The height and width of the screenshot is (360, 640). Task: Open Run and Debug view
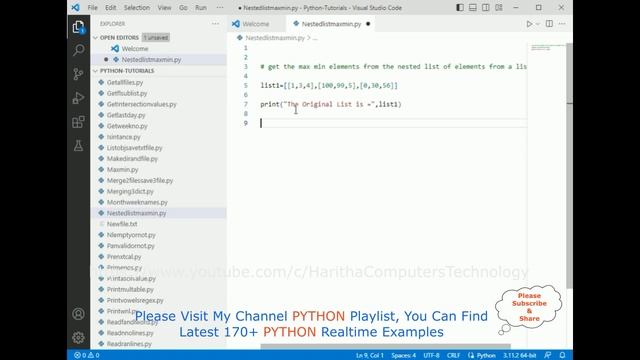tap(78, 98)
